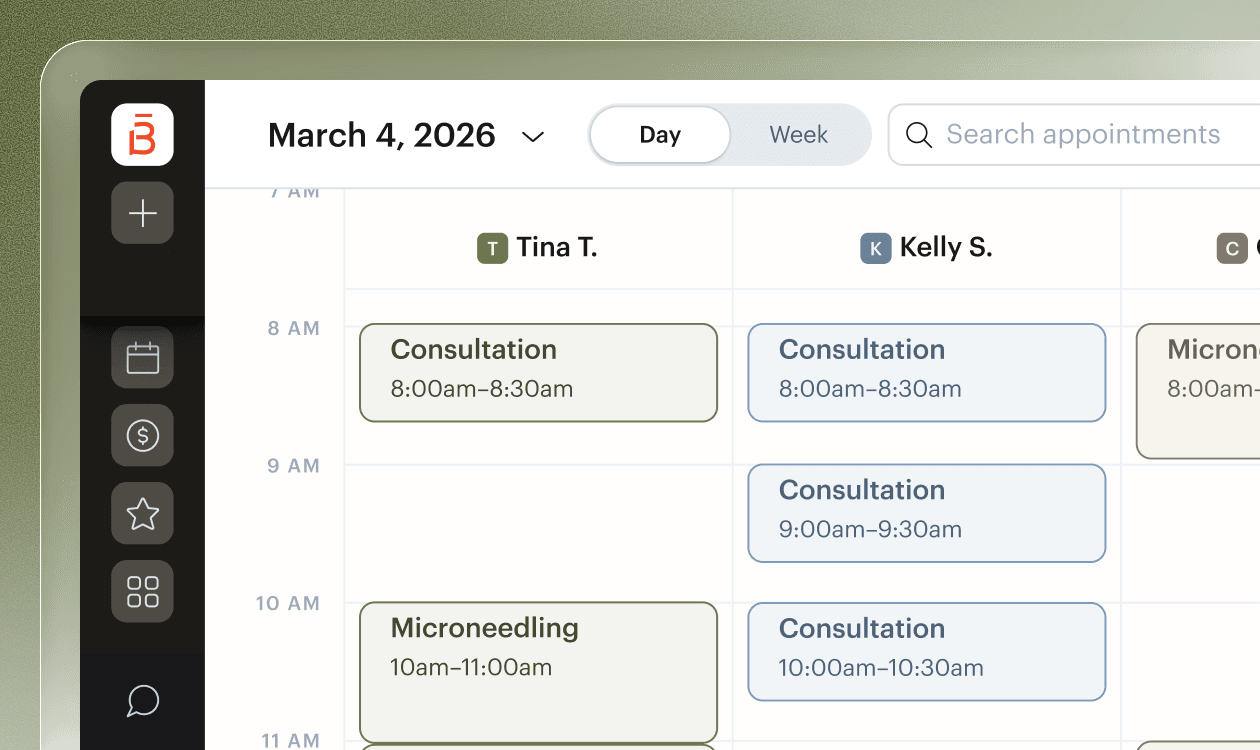This screenshot has height=750, width=1260.
Task: Click the magnifier search icon
Action: click(918, 134)
